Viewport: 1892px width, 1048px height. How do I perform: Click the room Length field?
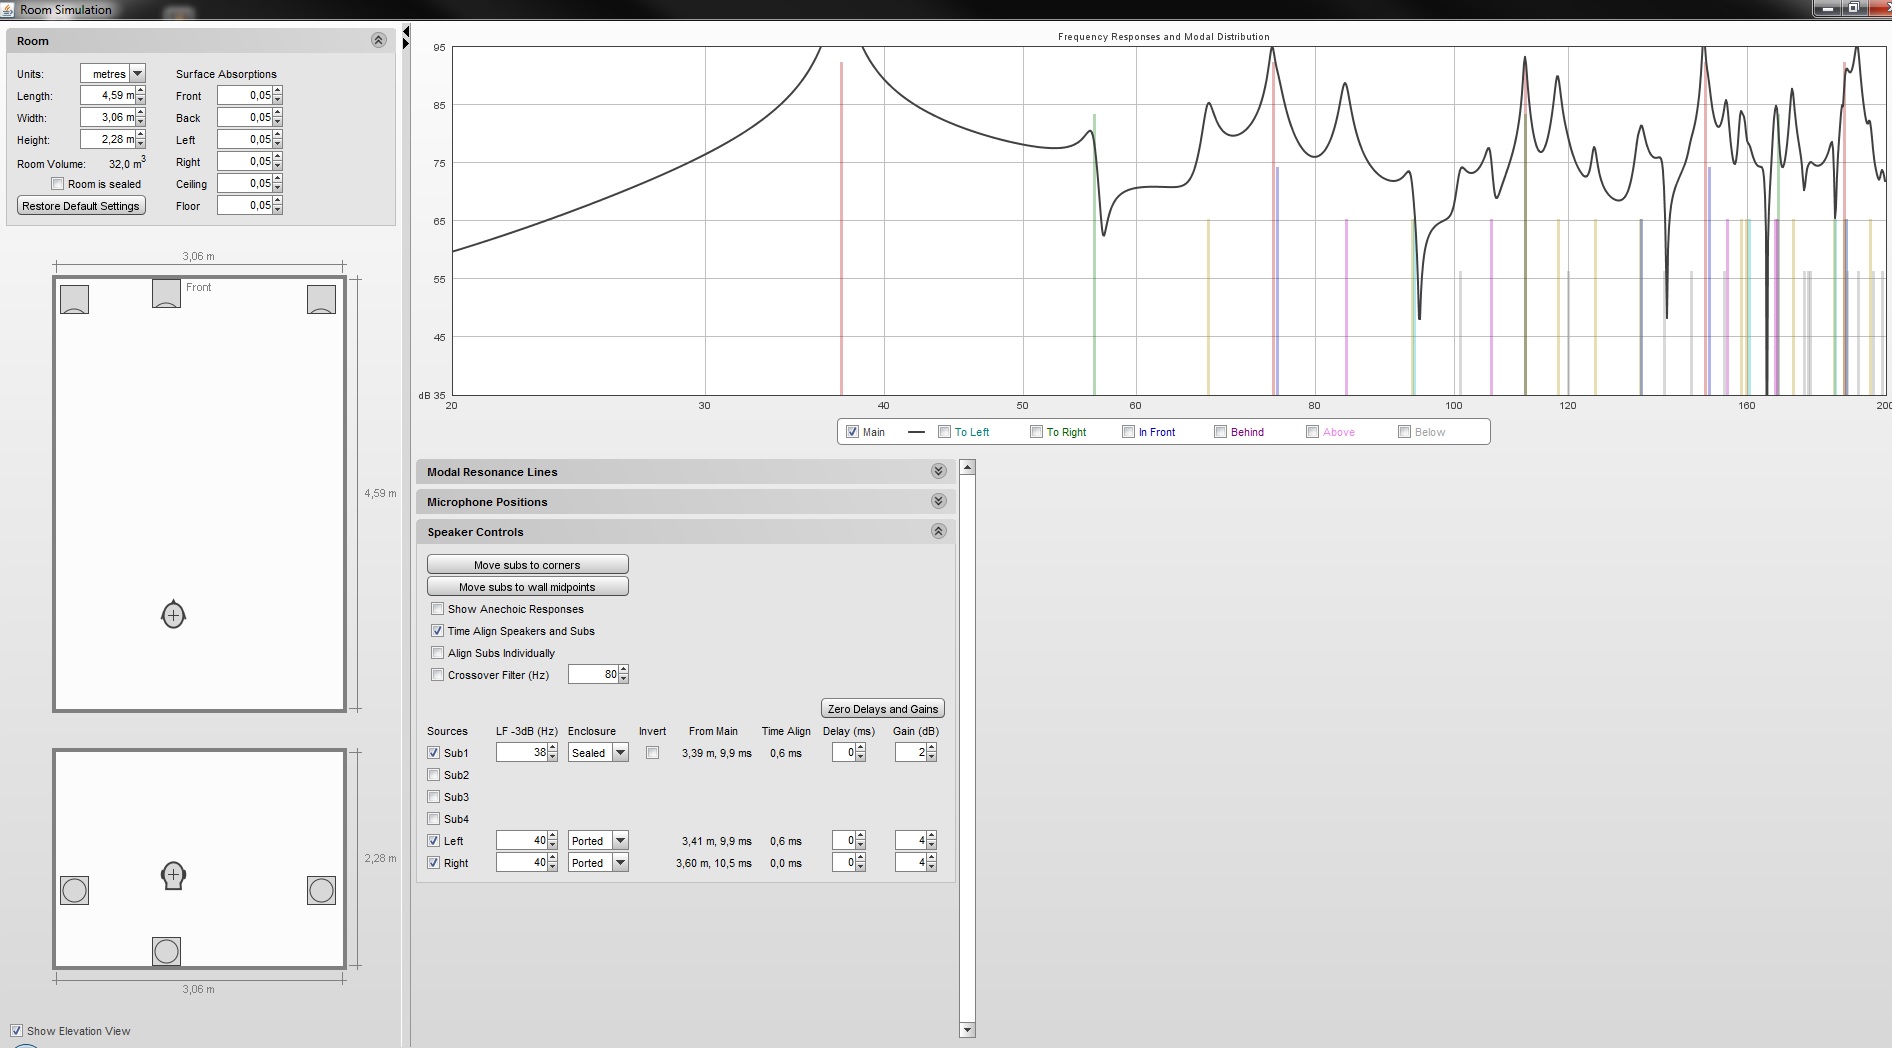(108, 96)
